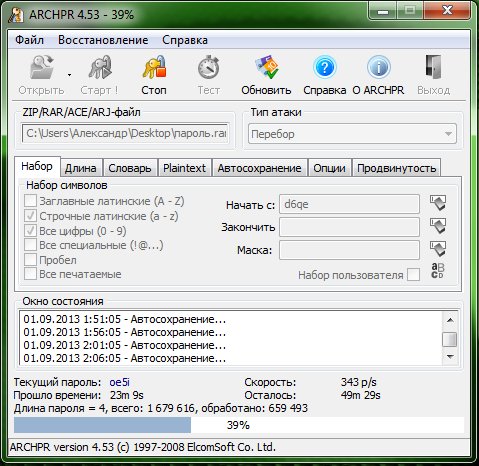
Task: Switch to the Опции tab
Action: click(329, 168)
